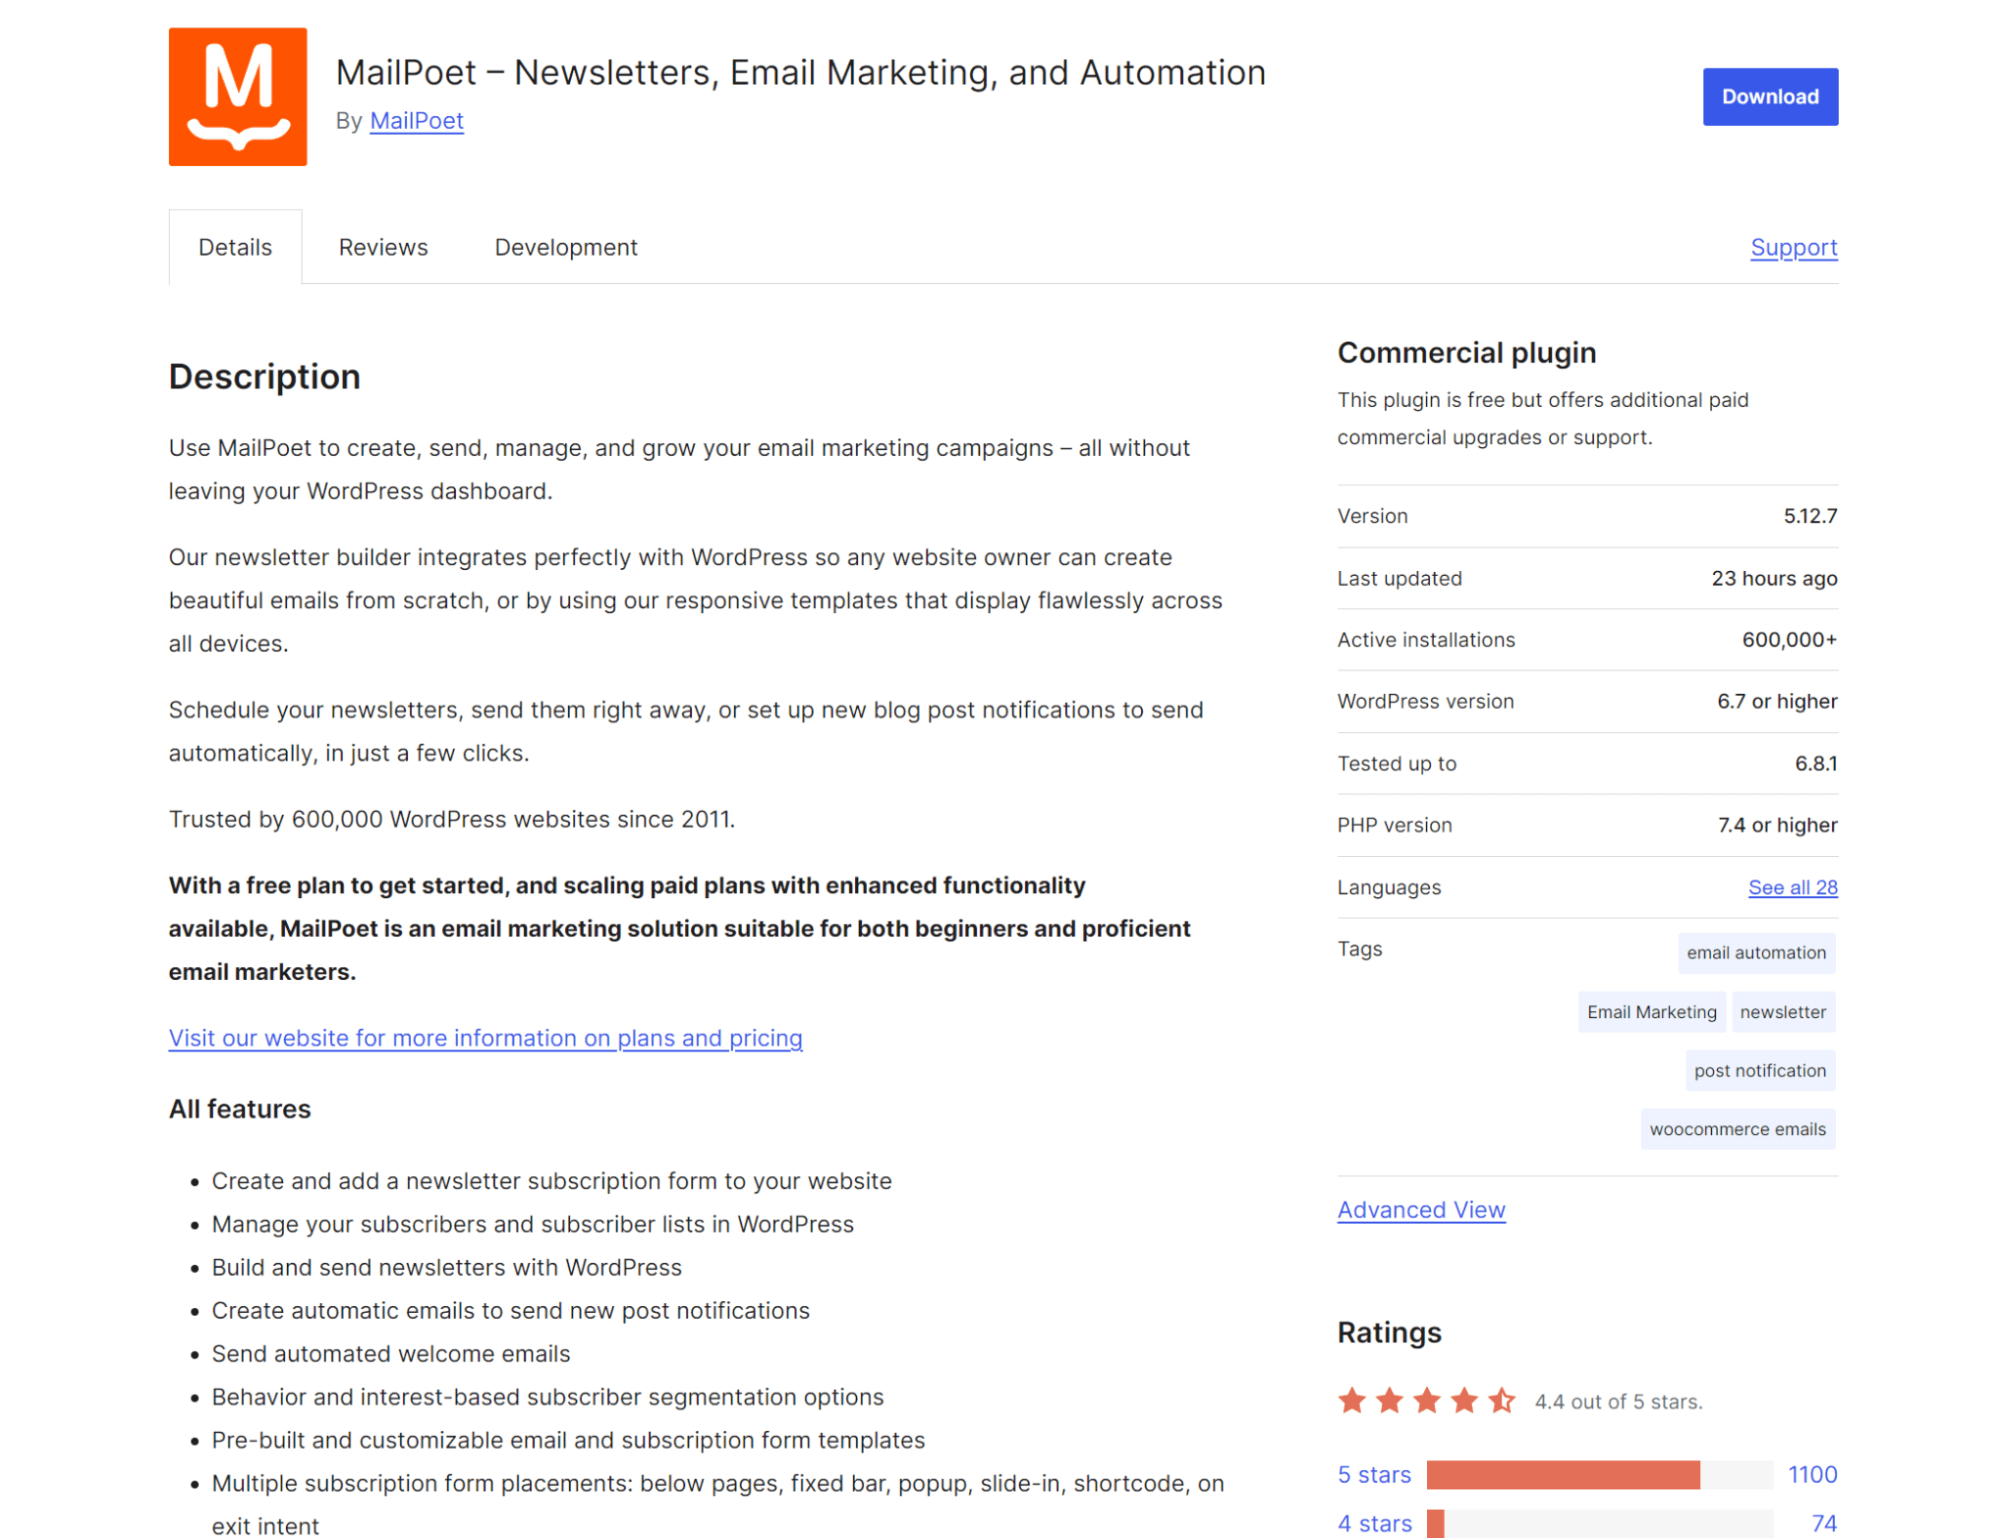Viewport: 1999px width, 1539px height.
Task: Select the post notification tag
Action: pyautogui.click(x=1759, y=1070)
